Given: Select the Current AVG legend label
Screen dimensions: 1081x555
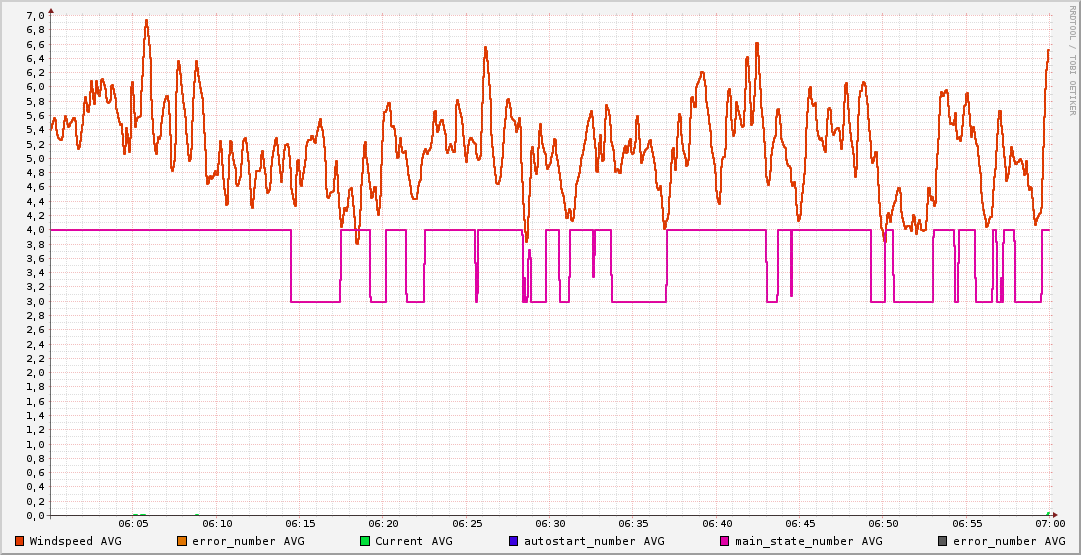Looking at the screenshot, I should pos(413,541).
